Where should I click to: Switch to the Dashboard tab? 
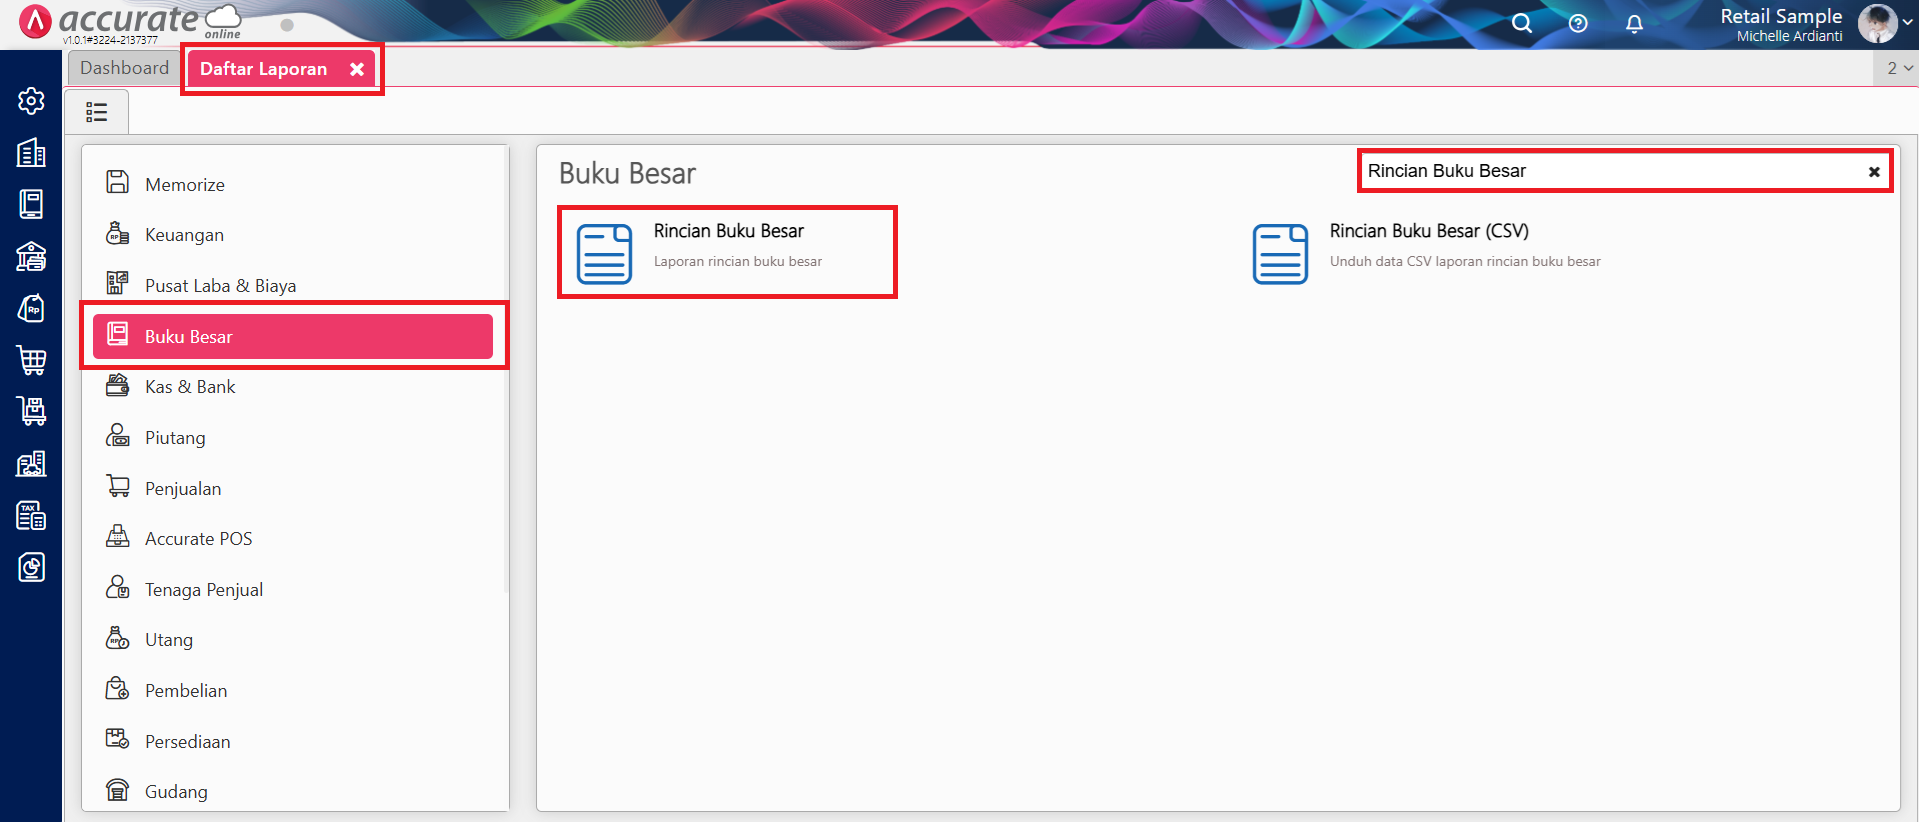click(x=124, y=68)
